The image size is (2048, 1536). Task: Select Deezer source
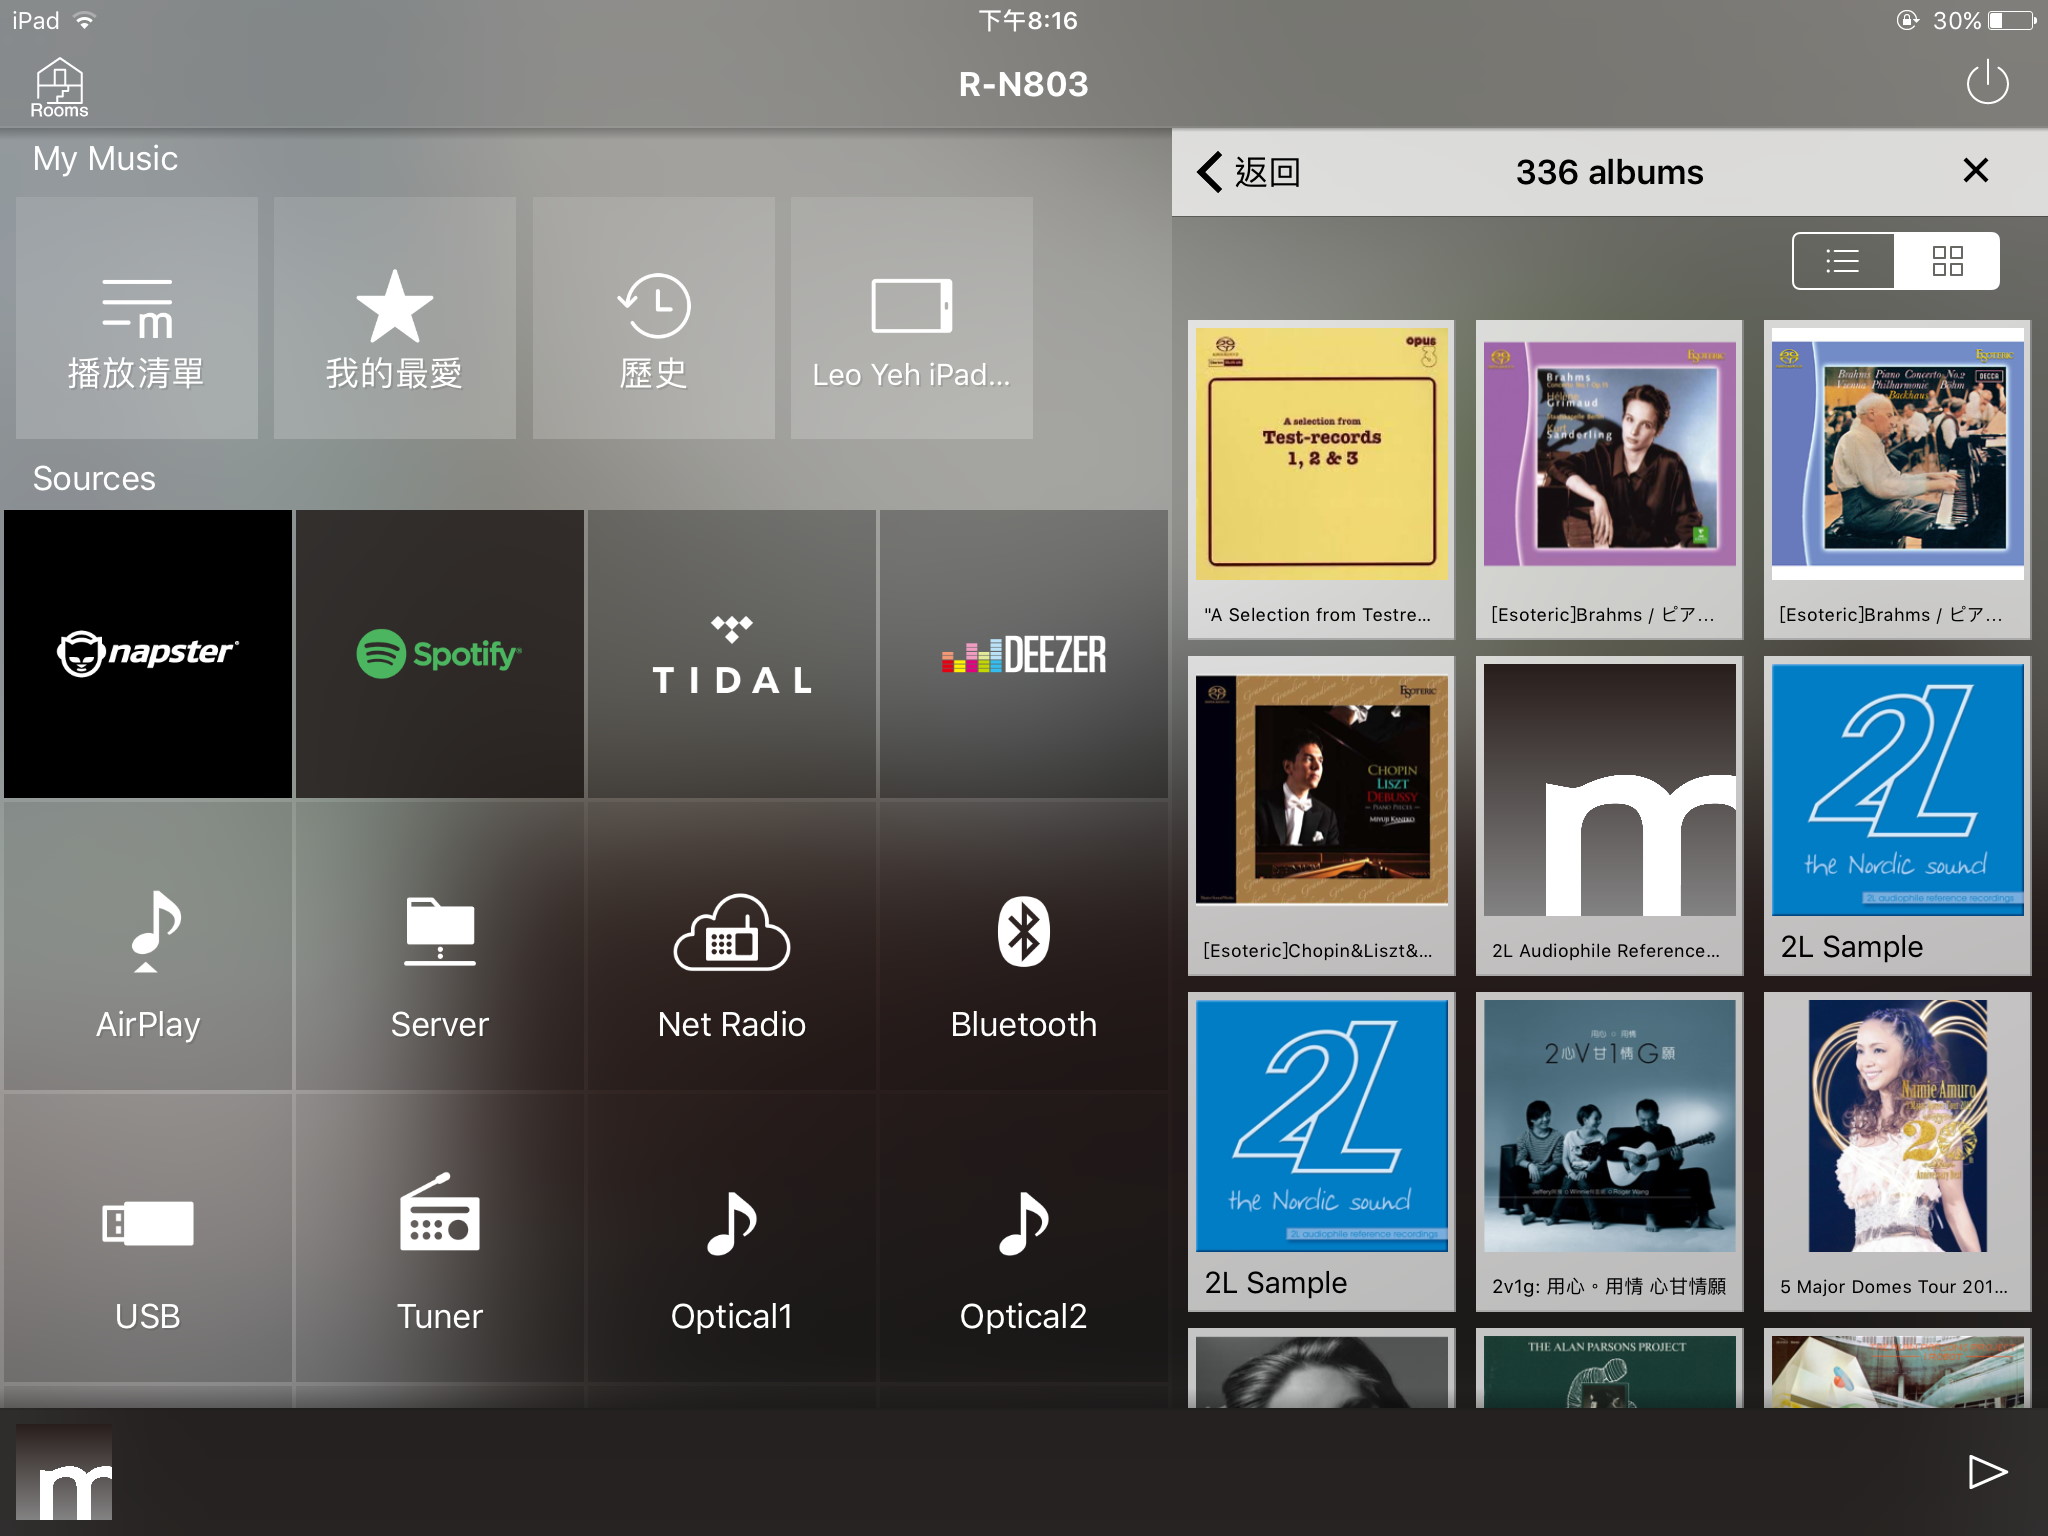coord(1024,654)
